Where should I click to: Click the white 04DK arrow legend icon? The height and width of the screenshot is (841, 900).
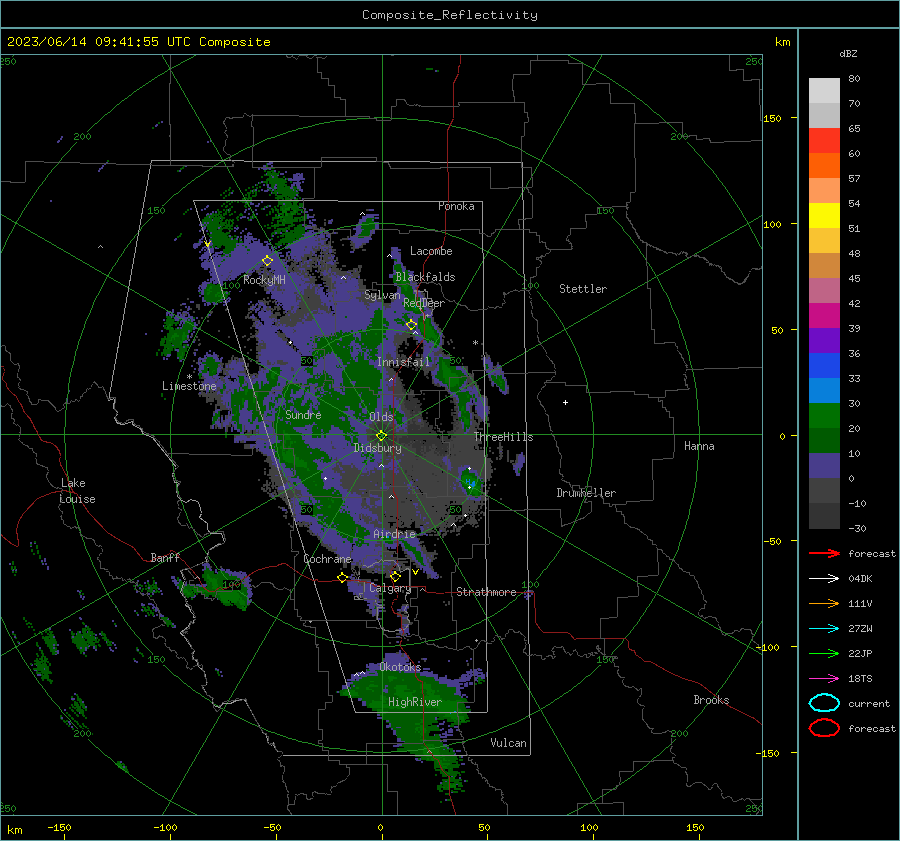tap(824, 579)
